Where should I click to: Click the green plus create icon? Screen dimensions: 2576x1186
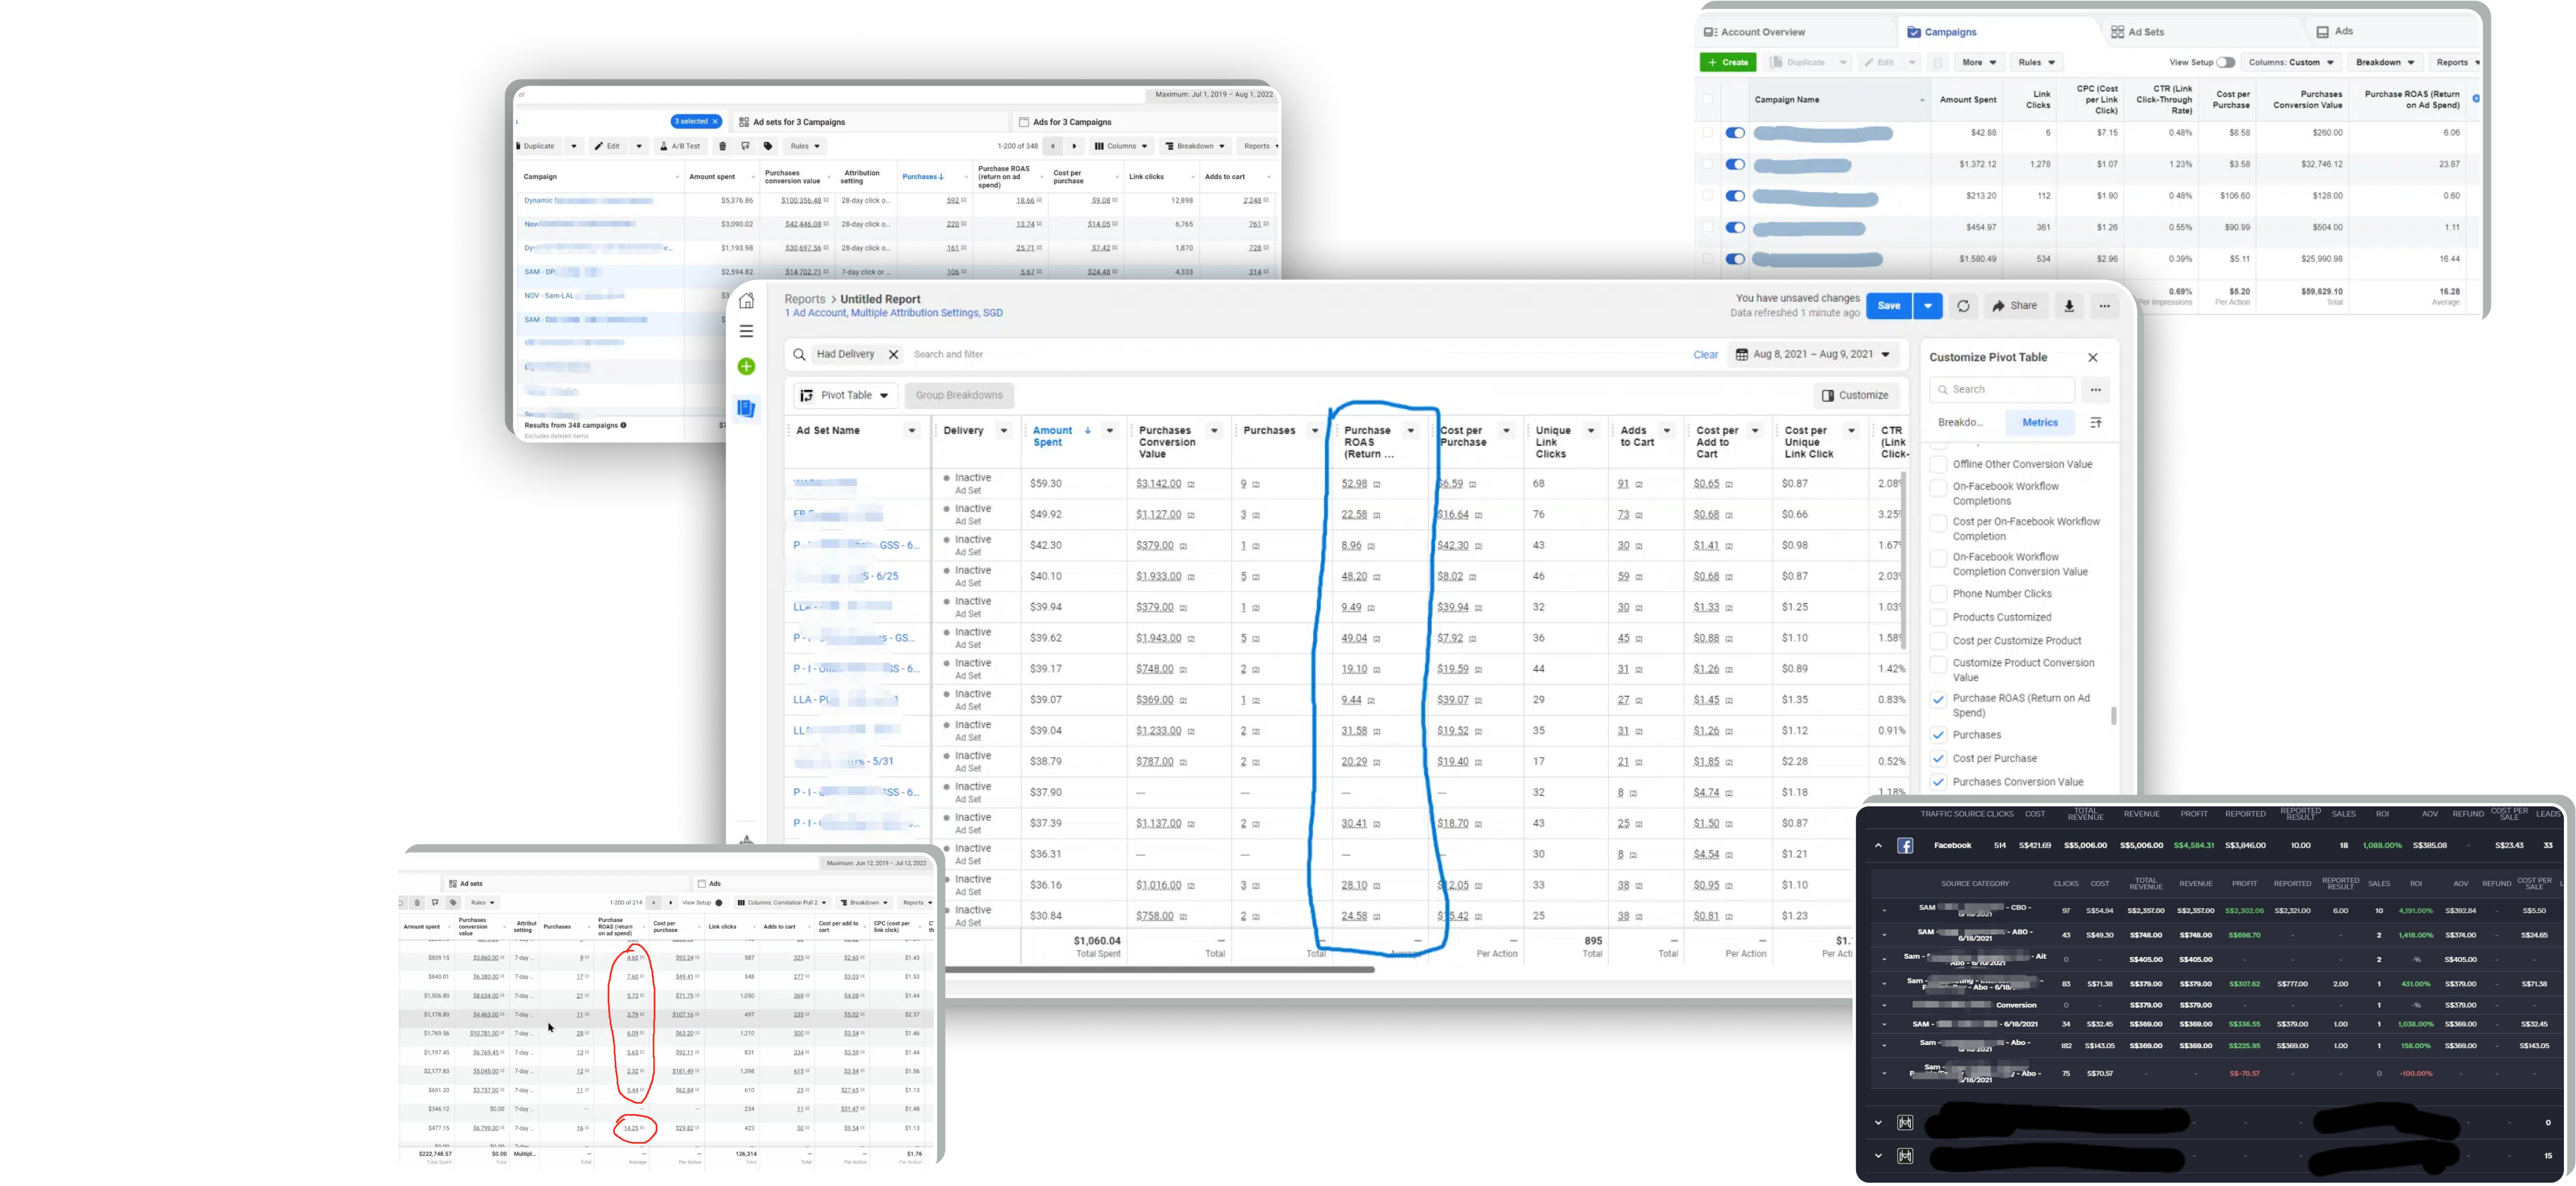pos(746,367)
